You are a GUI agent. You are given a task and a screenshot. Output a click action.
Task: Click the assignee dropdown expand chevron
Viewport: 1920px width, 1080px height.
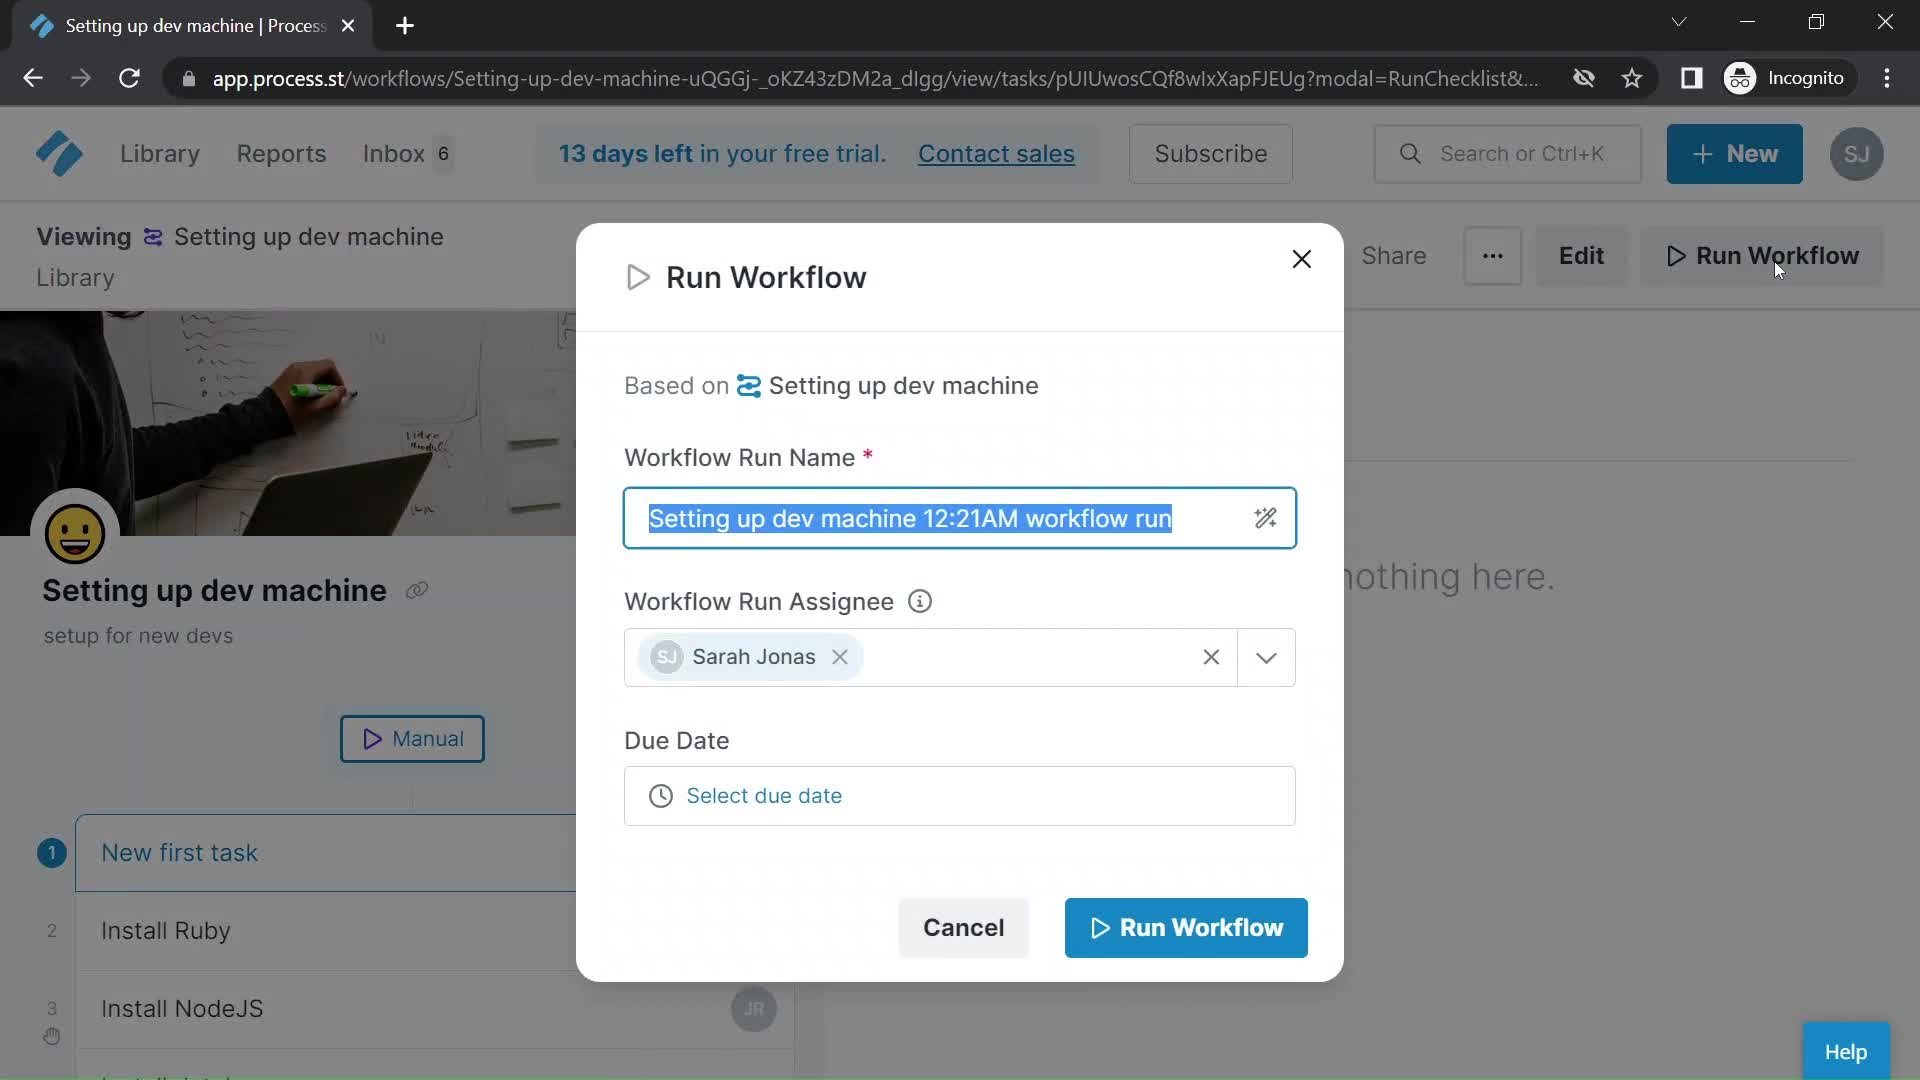1266,657
